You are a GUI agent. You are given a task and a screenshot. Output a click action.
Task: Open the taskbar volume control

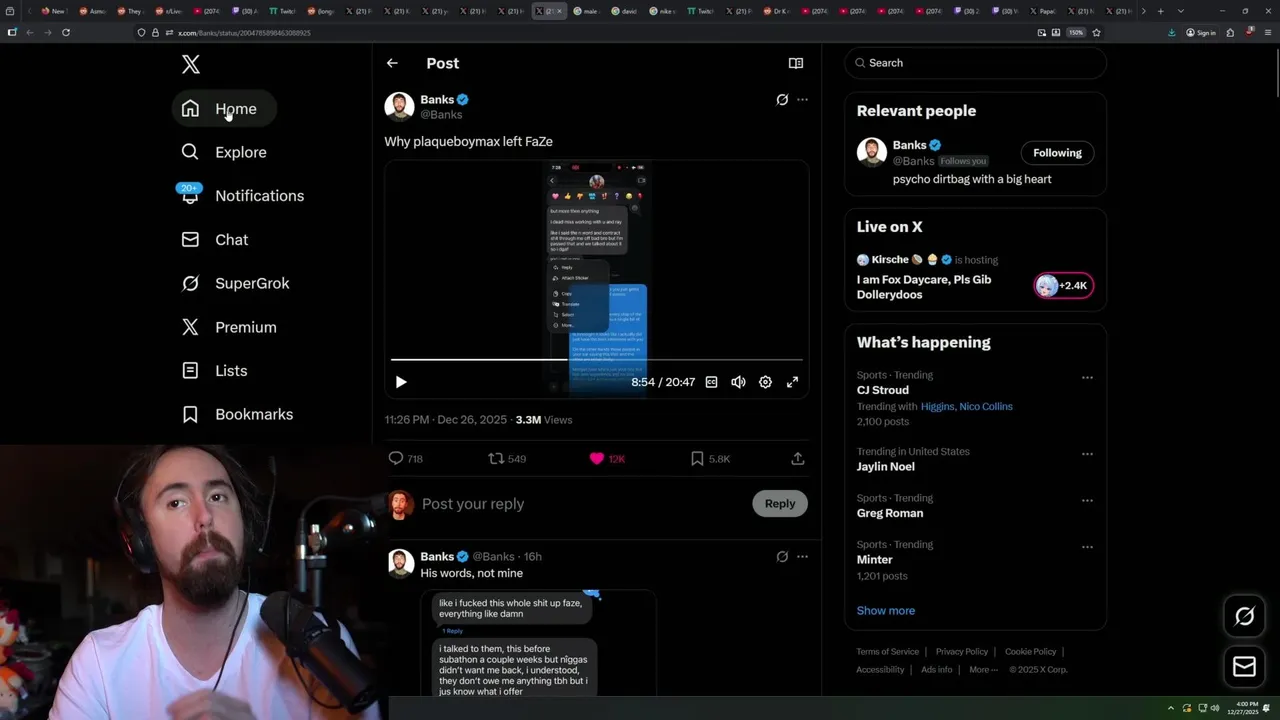(1215, 708)
